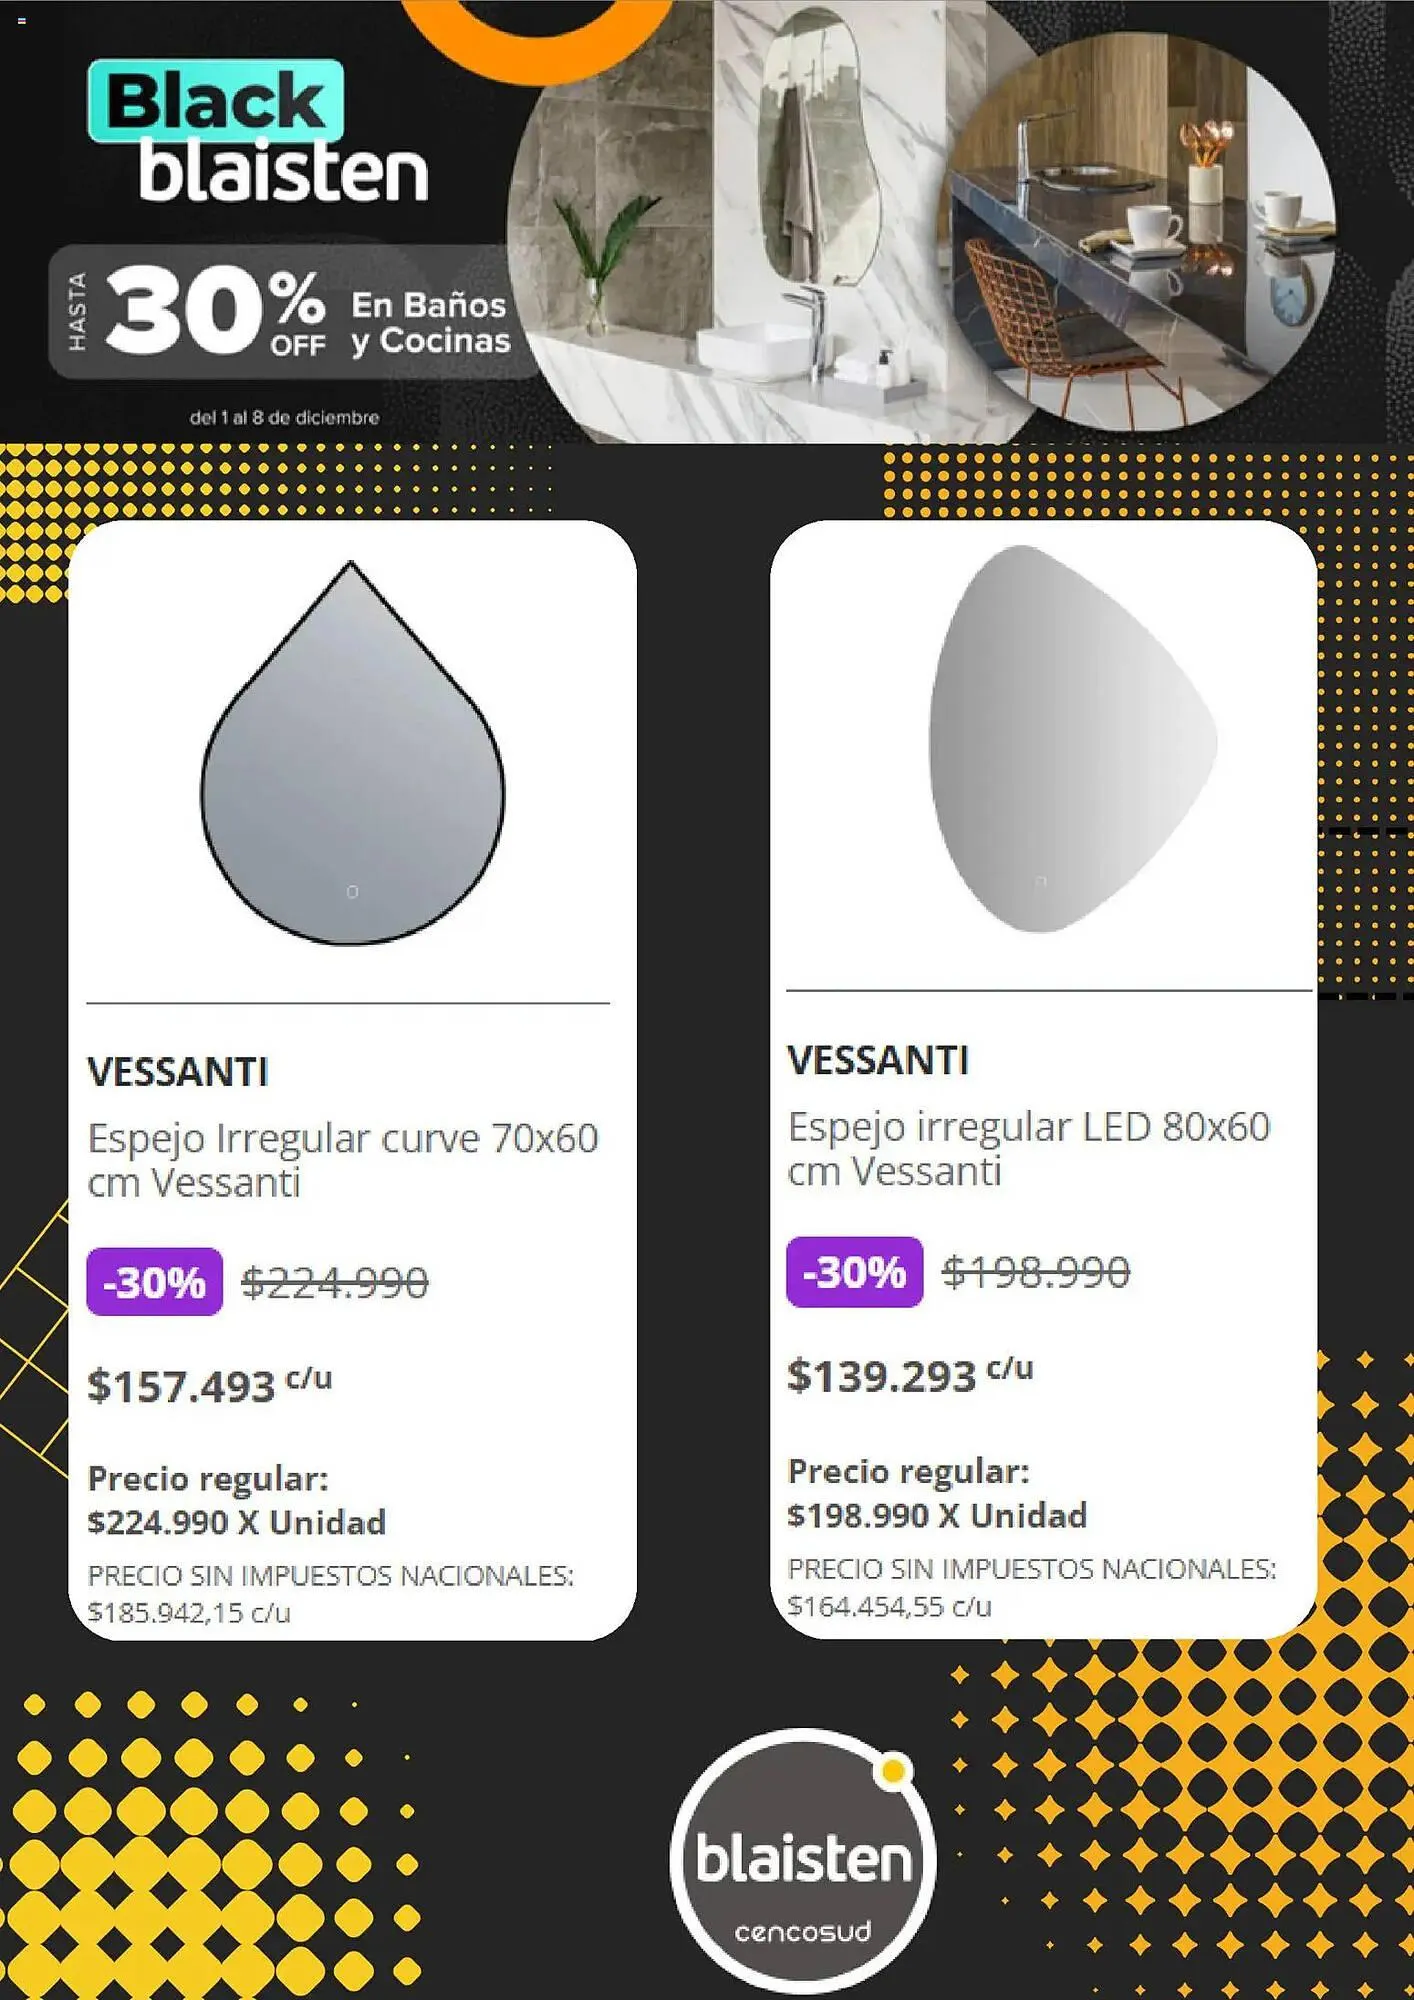Click the blaisten cencosud circular logo
This screenshot has height=2000, width=1414.
(x=803, y=1859)
